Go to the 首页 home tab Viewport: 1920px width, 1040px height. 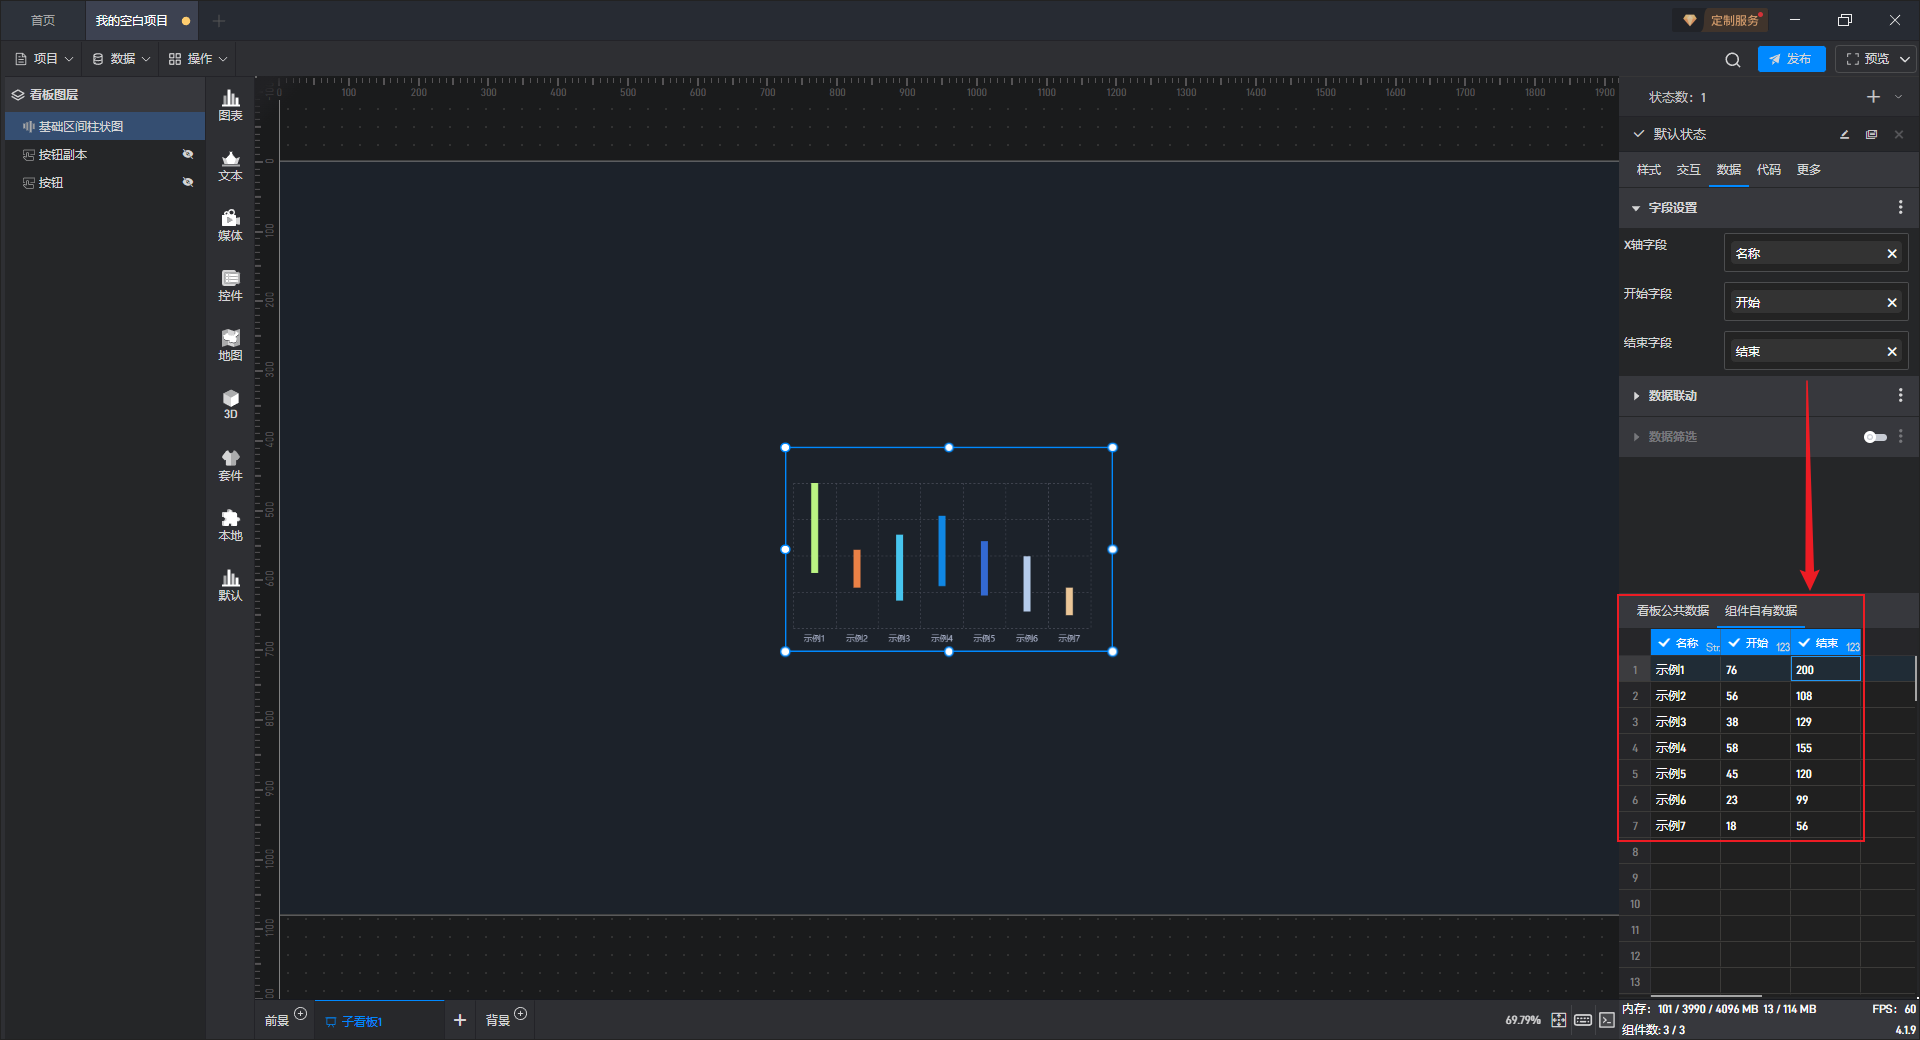click(43, 20)
